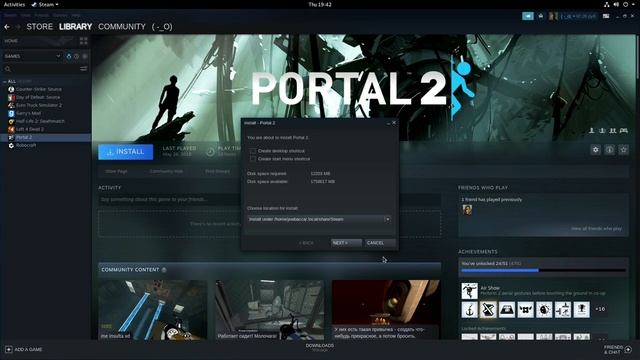Image resolution: width=640 pixels, height=360 pixels.
Task: Enable Create start menu shortcut checkbox
Action: tap(253, 159)
